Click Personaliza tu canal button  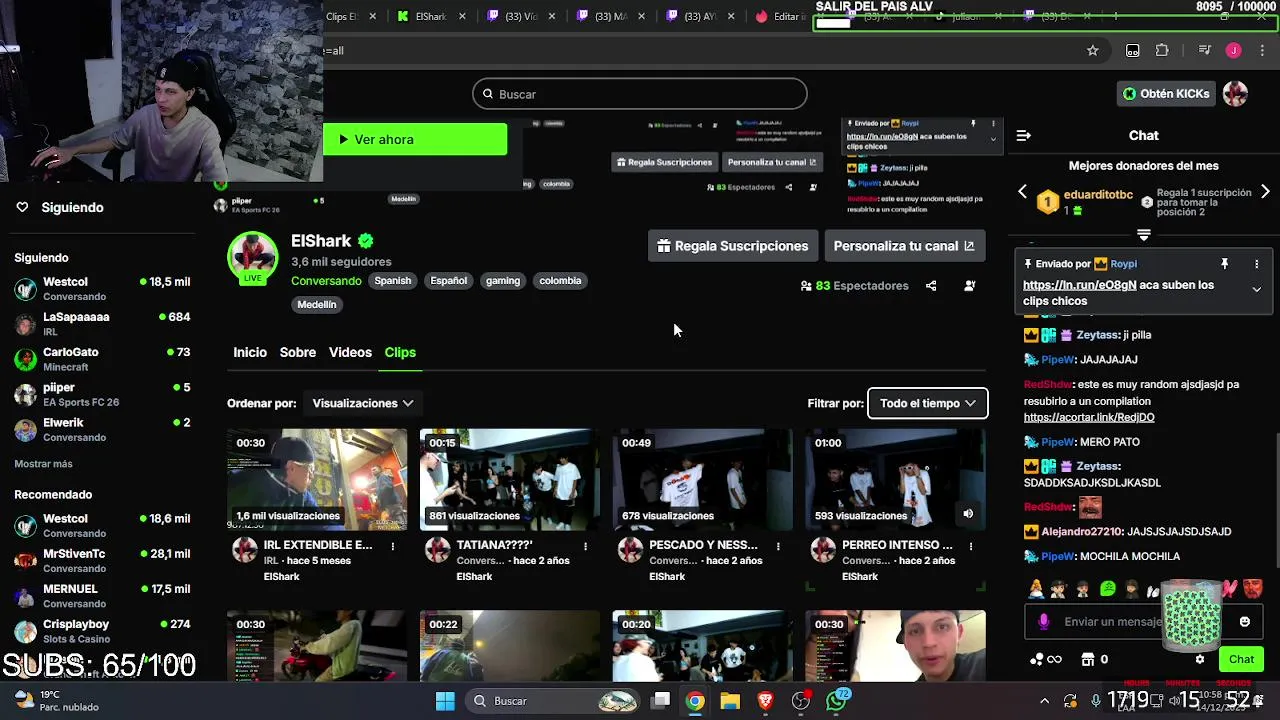click(904, 246)
